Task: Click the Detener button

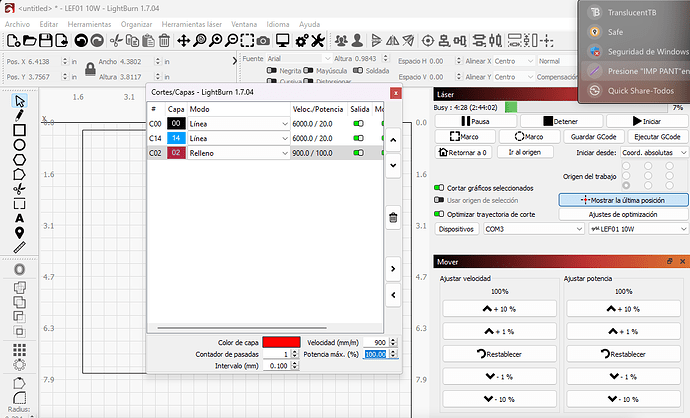Action: (x=561, y=121)
